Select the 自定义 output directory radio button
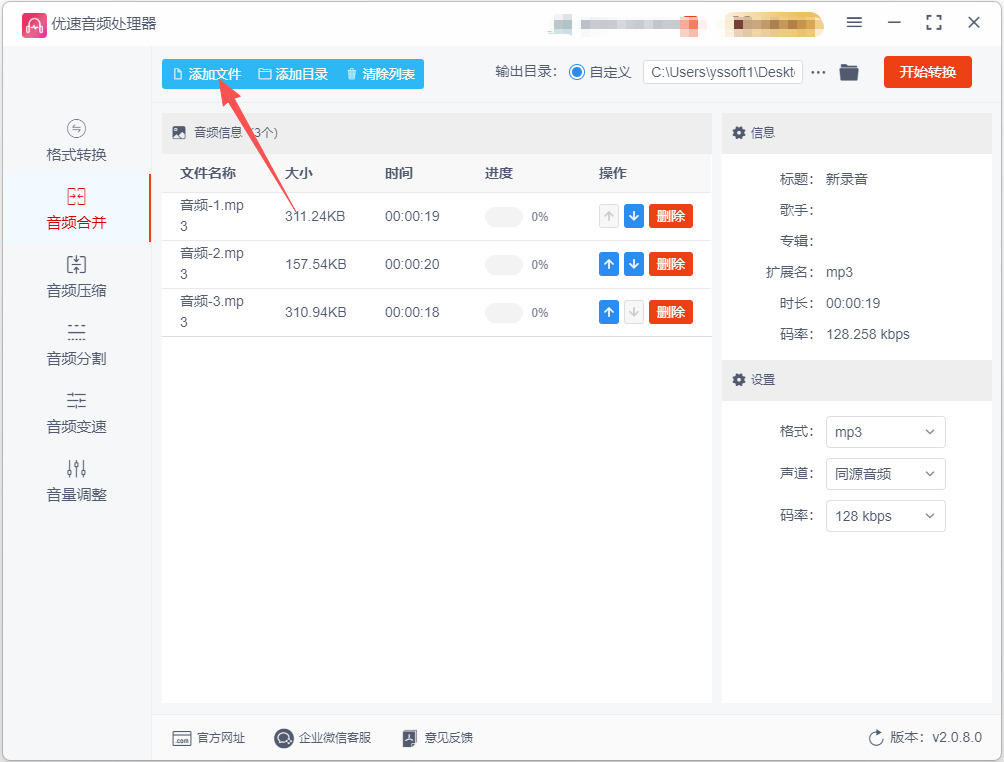1004x762 pixels. pyautogui.click(x=576, y=72)
